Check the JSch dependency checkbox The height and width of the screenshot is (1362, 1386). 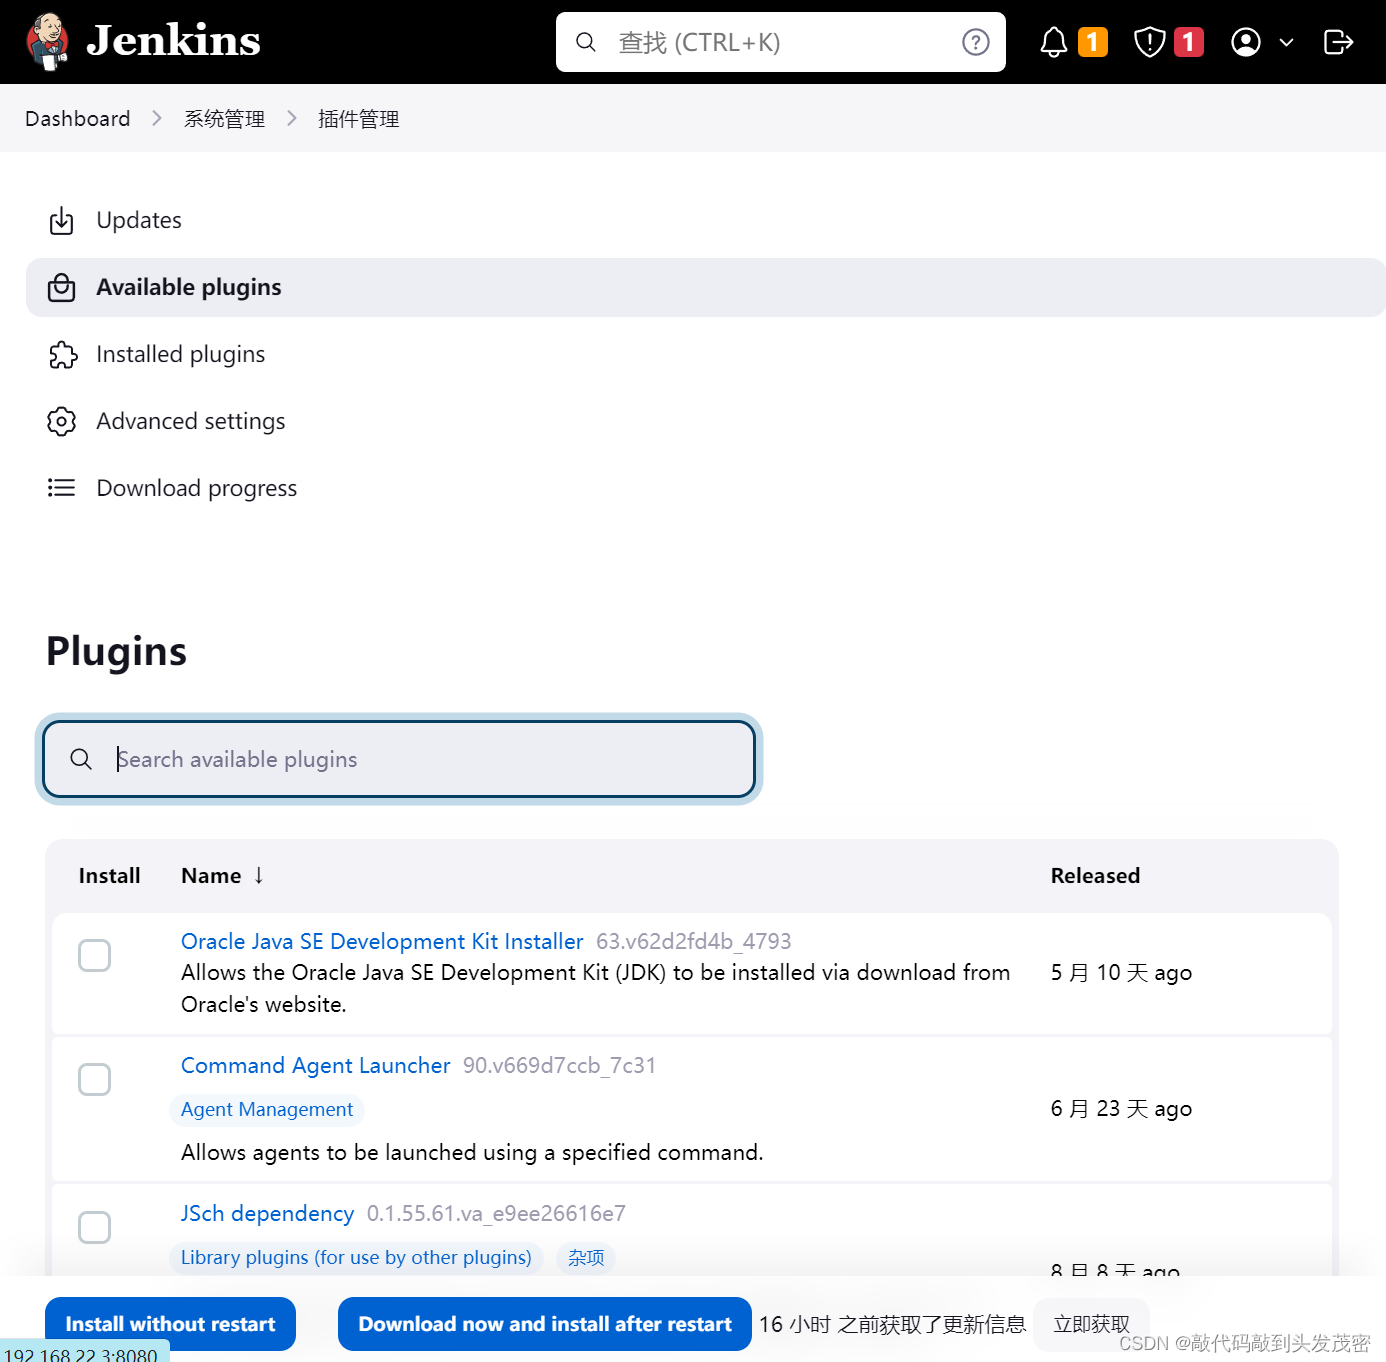coord(95,1227)
